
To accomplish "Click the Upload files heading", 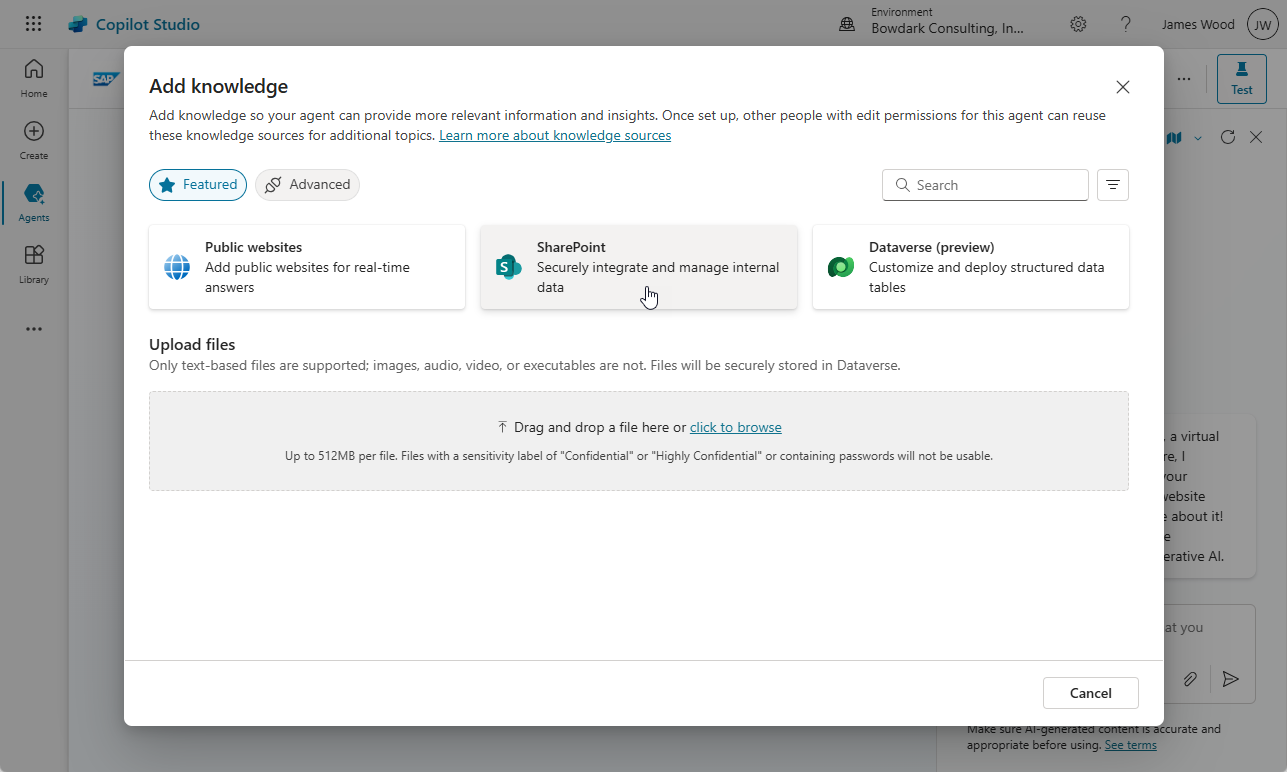I will (x=192, y=345).
